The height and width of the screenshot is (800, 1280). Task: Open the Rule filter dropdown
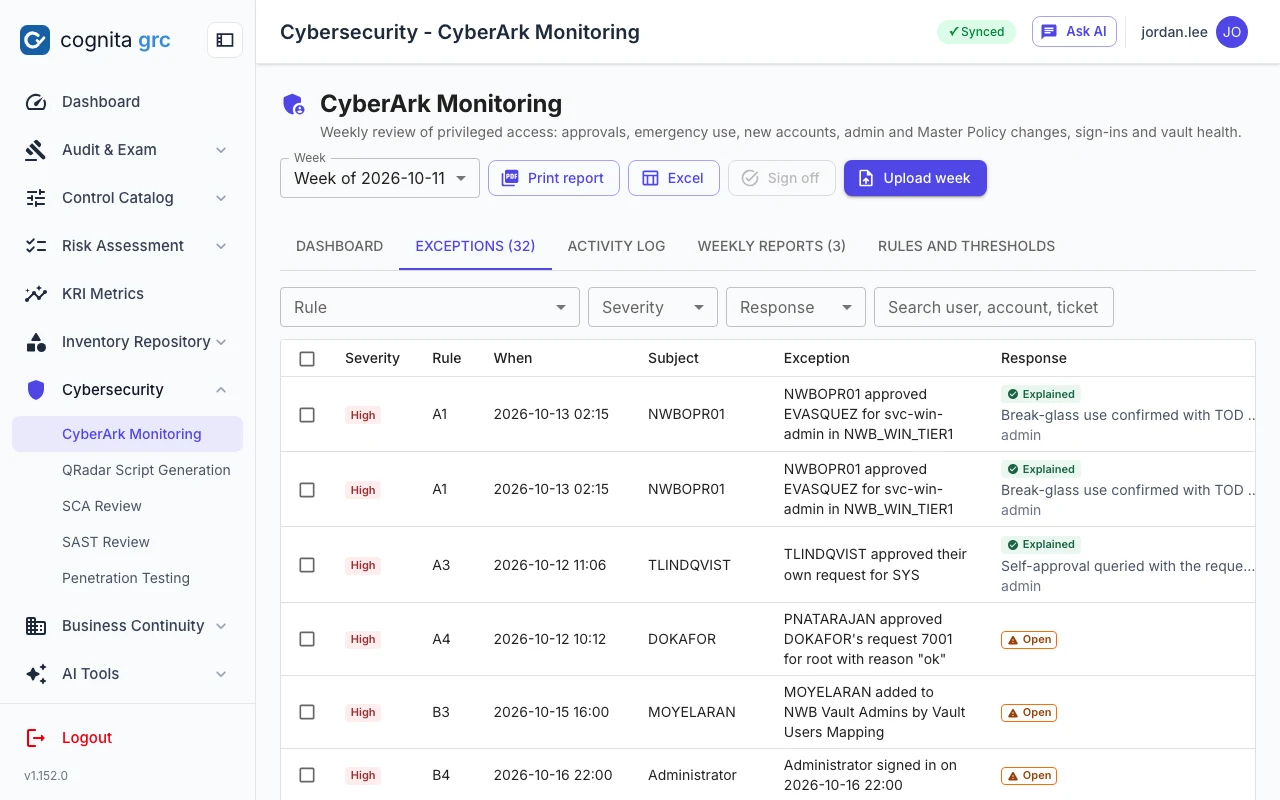tap(430, 307)
